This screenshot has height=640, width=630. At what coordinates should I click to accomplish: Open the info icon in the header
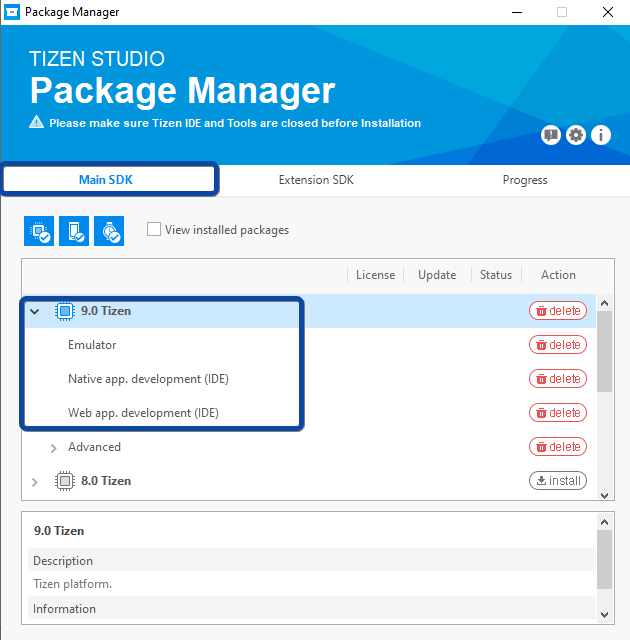[x=601, y=135]
